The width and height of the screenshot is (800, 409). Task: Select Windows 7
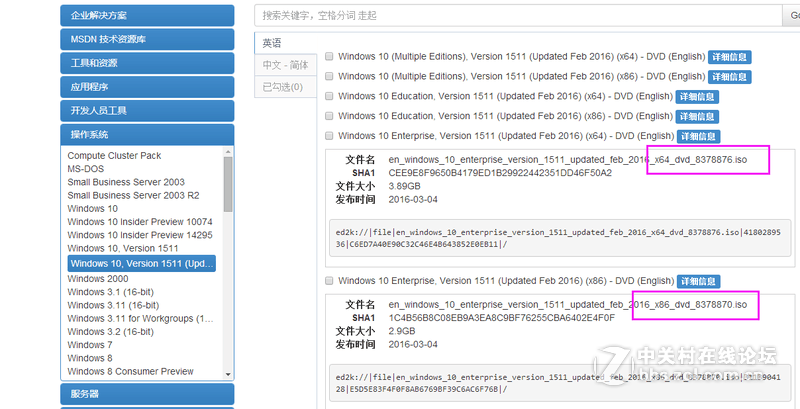[x=90, y=345]
